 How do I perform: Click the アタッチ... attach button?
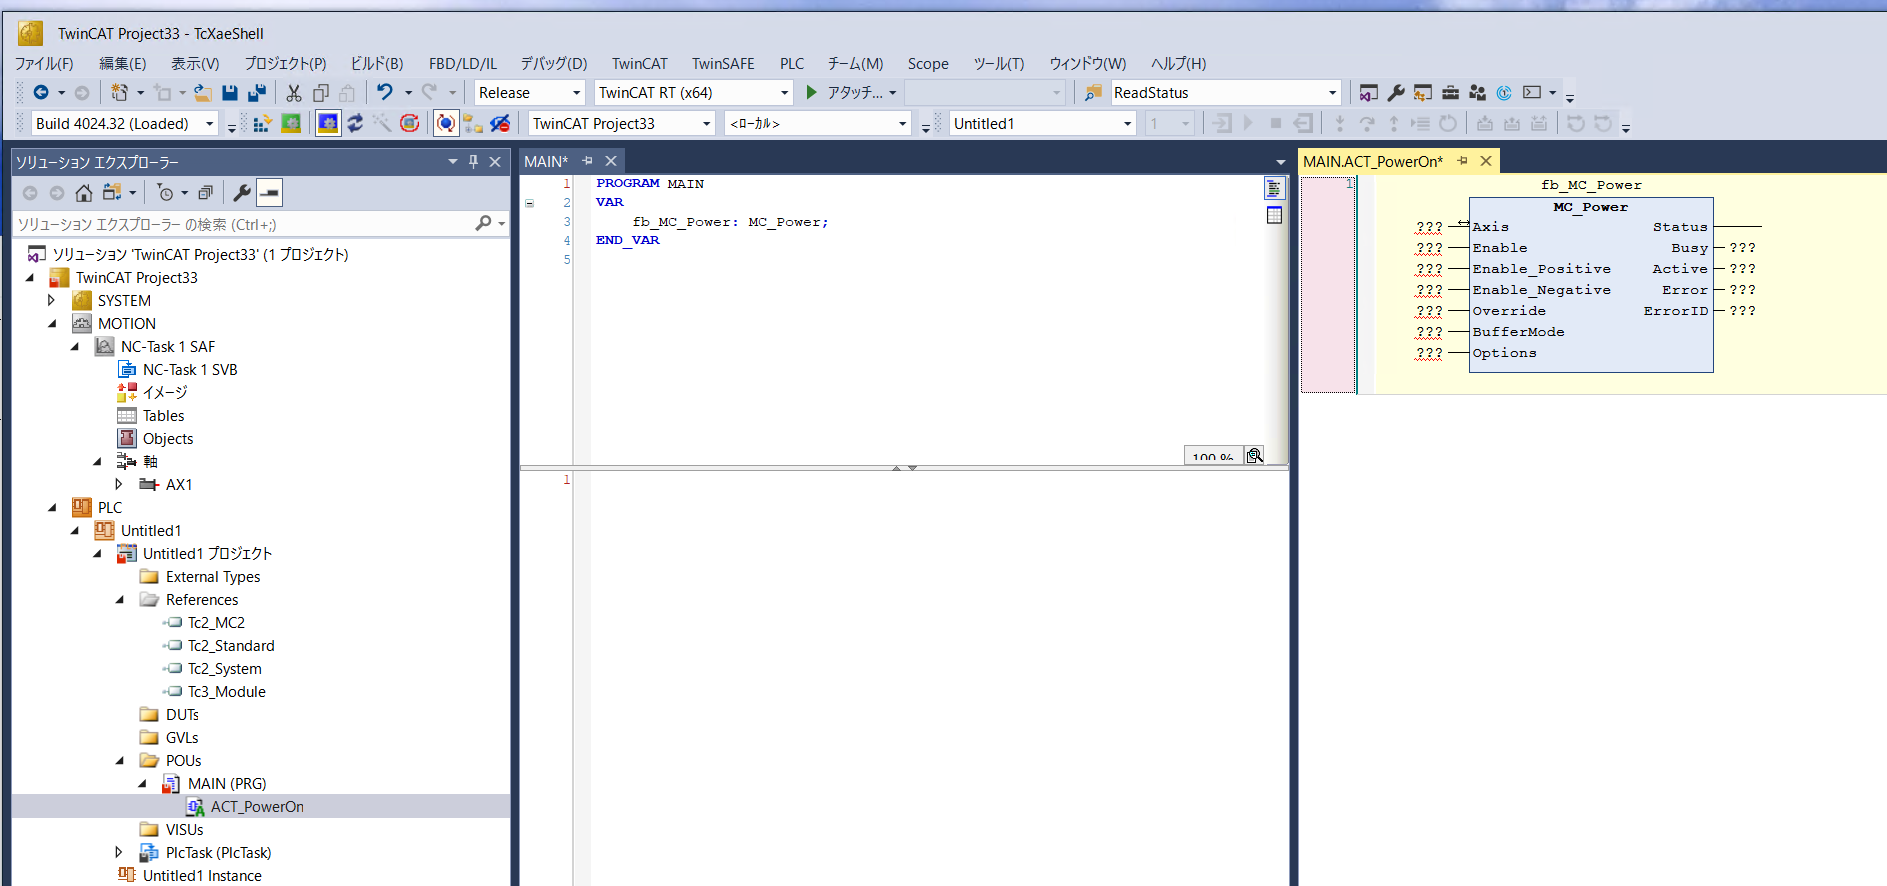[845, 93]
